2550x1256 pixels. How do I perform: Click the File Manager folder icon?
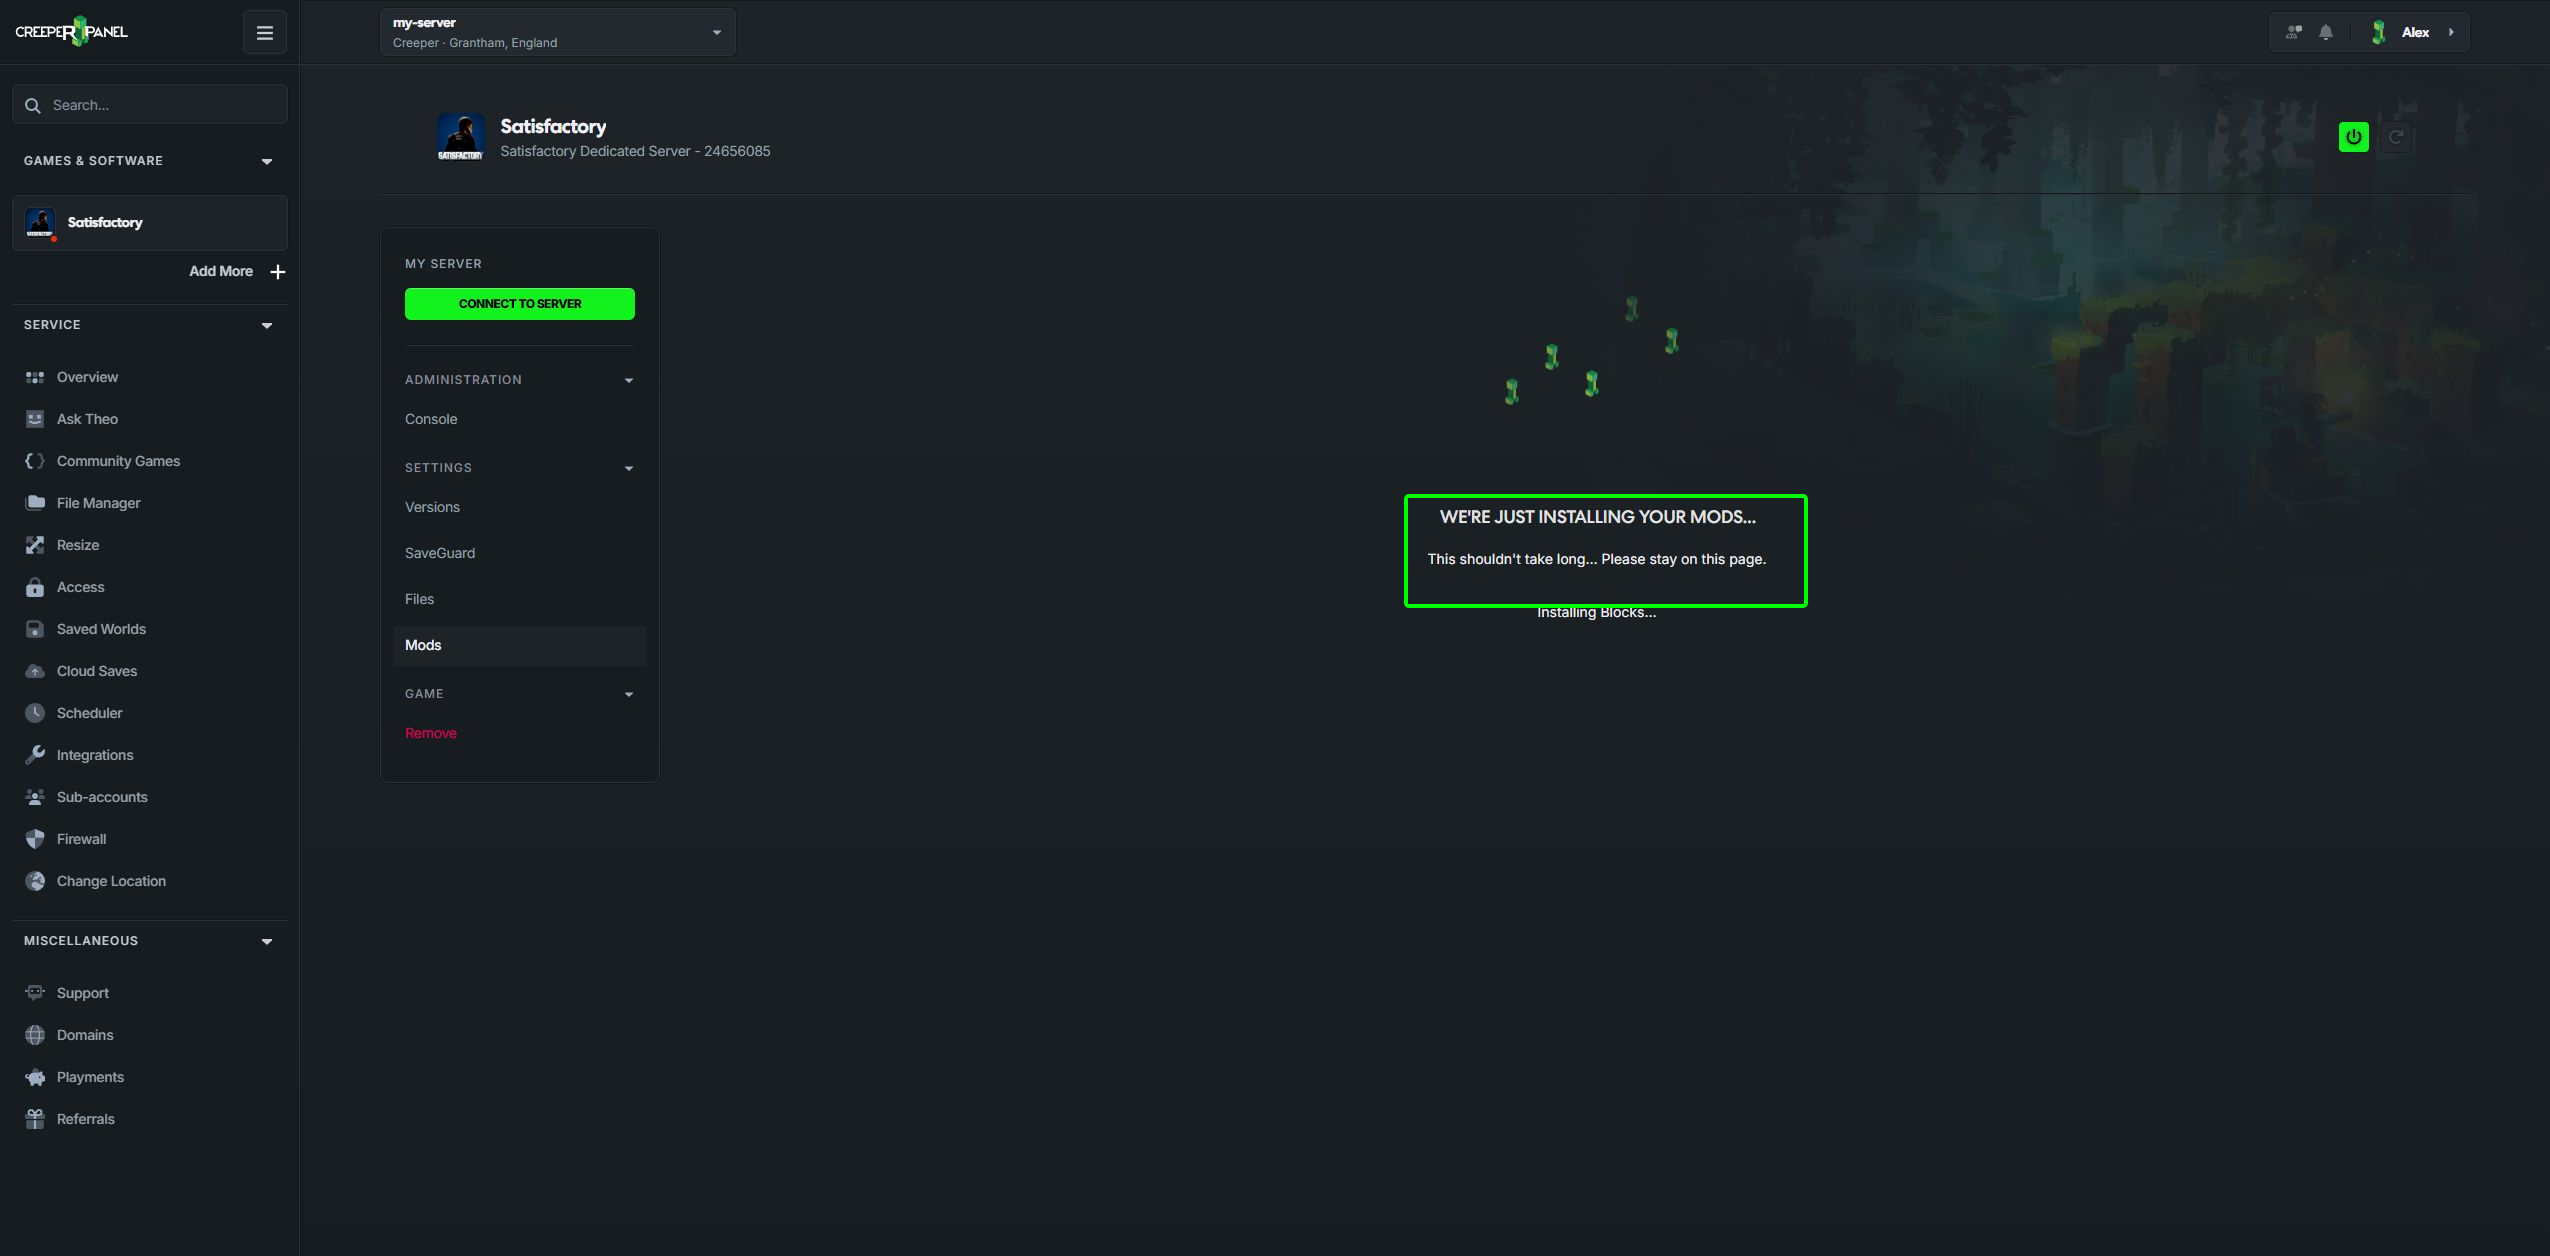pyautogui.click(x=35, y=503)
